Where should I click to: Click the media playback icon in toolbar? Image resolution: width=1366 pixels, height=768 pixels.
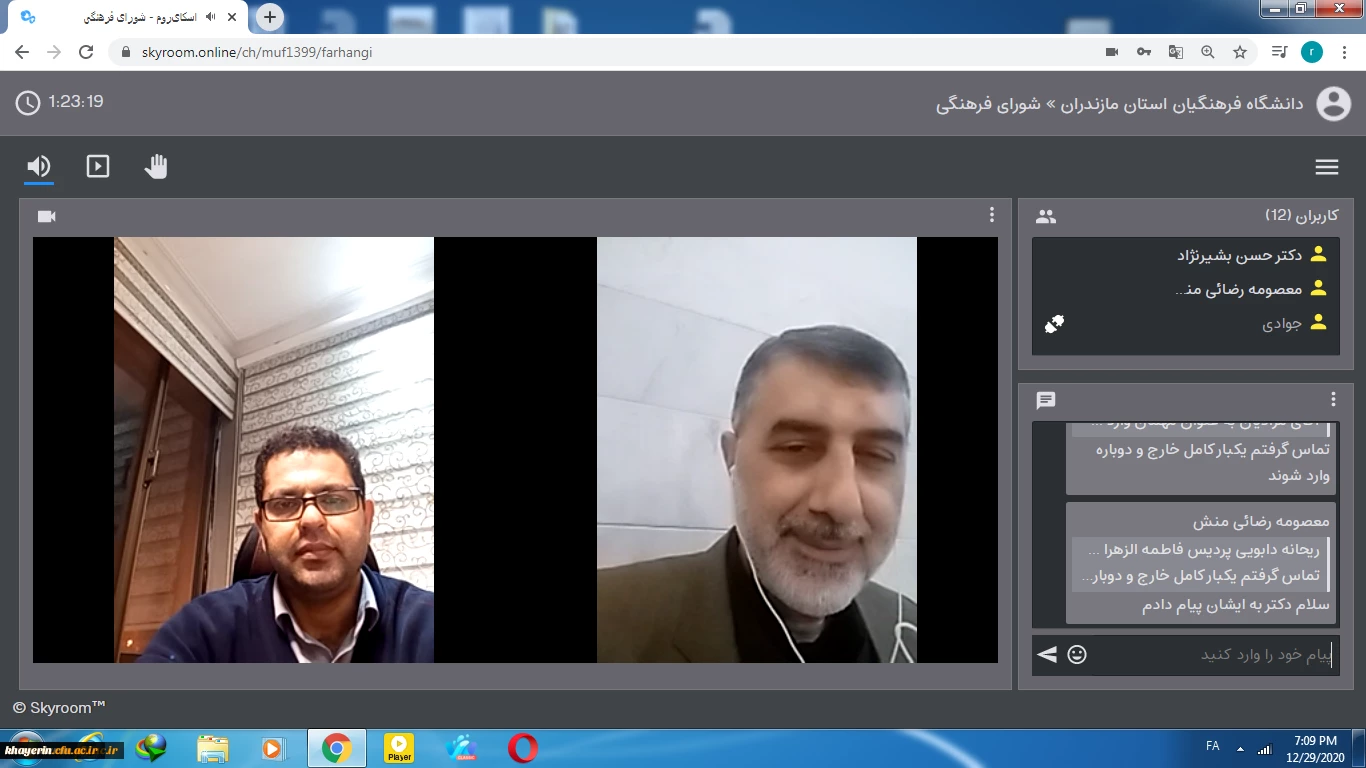[98, 166]
